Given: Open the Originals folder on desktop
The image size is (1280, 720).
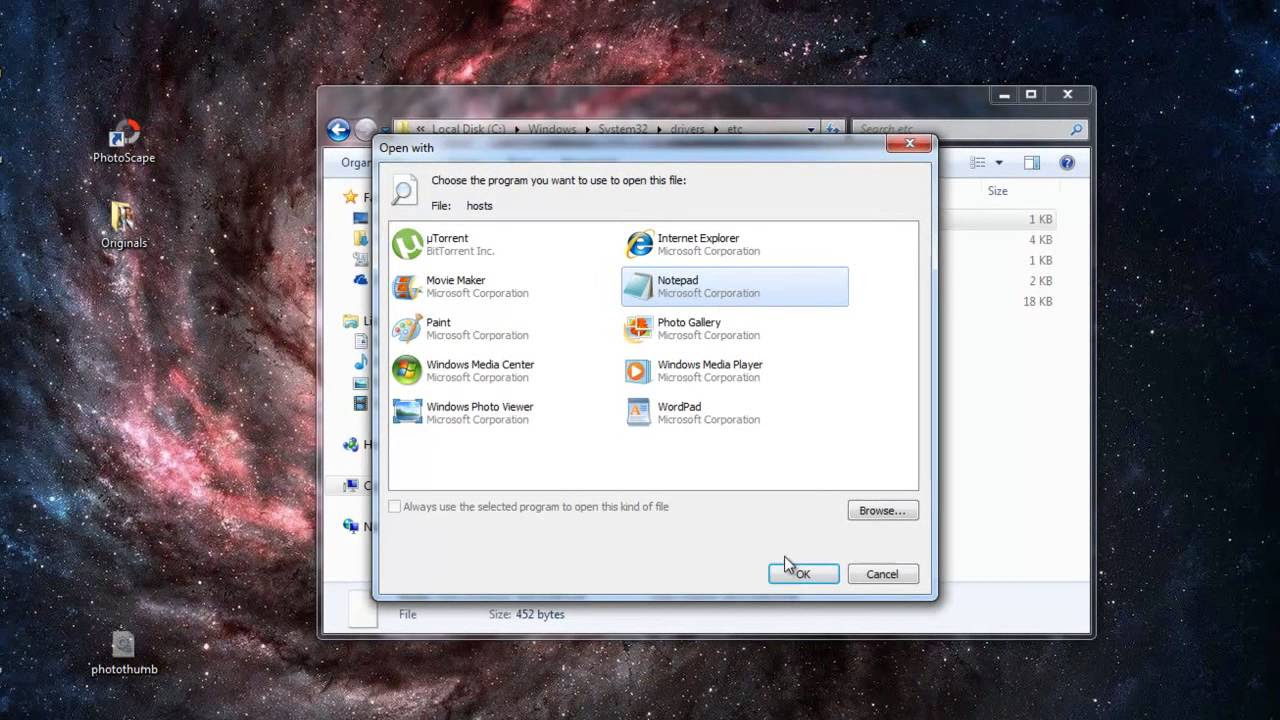Looking at the screenshot, I should pos(123,225).
